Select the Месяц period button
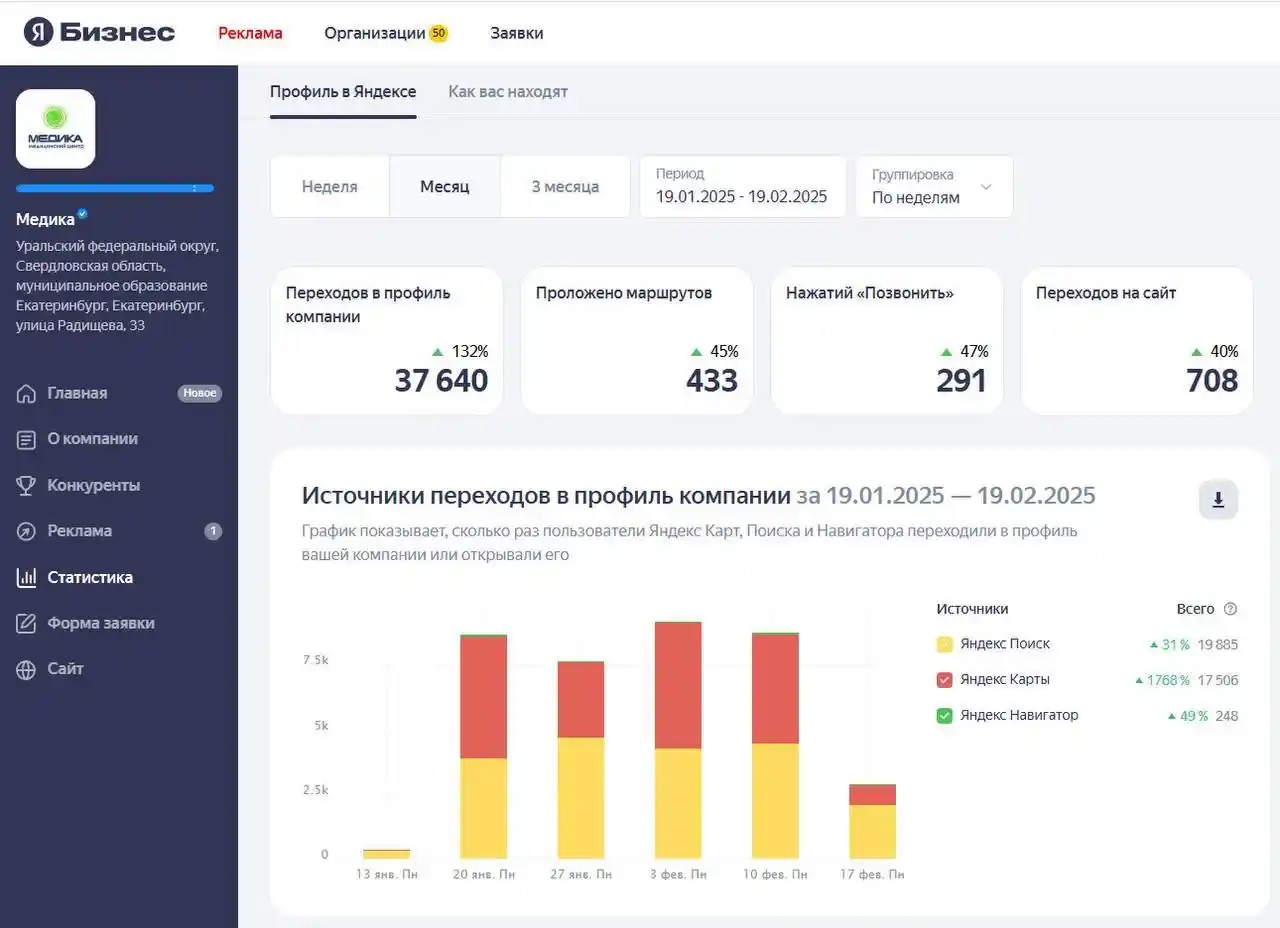Viewport: 1280px width, 928px height. coord(445,186)
